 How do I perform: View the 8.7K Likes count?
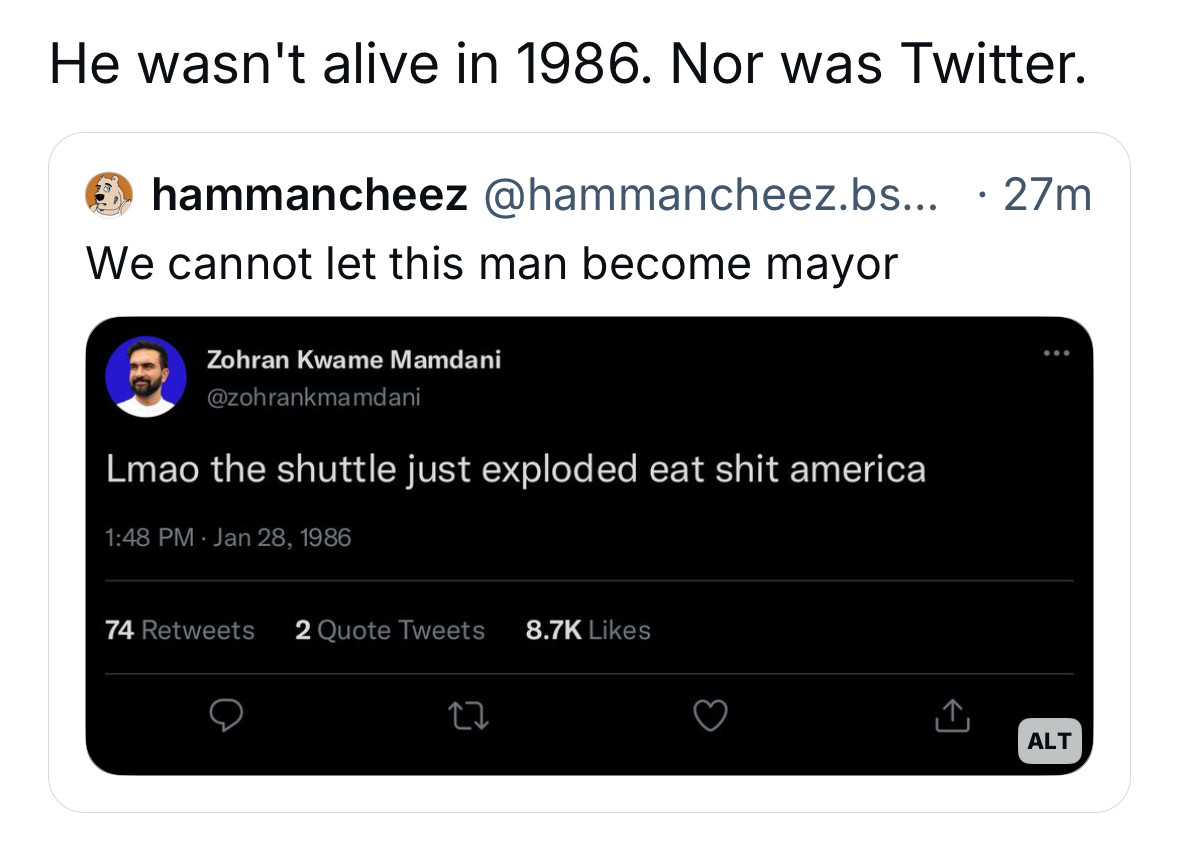[588, 630]
